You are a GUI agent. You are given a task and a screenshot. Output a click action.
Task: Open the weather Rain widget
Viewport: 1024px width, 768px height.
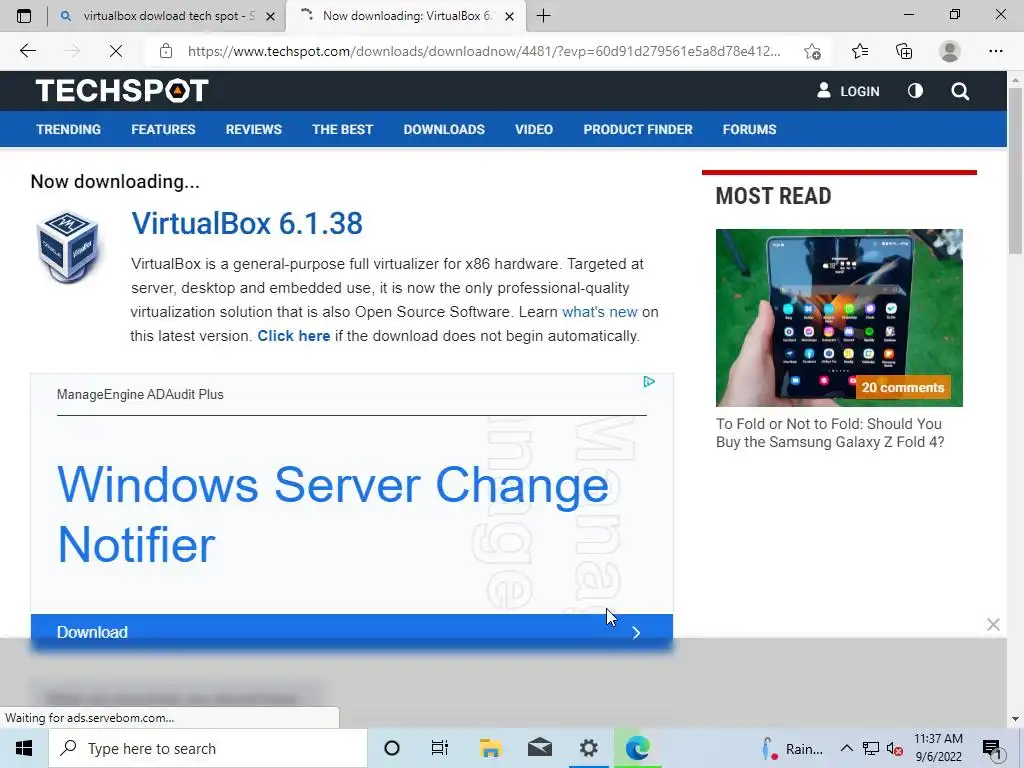pos(793,749)
